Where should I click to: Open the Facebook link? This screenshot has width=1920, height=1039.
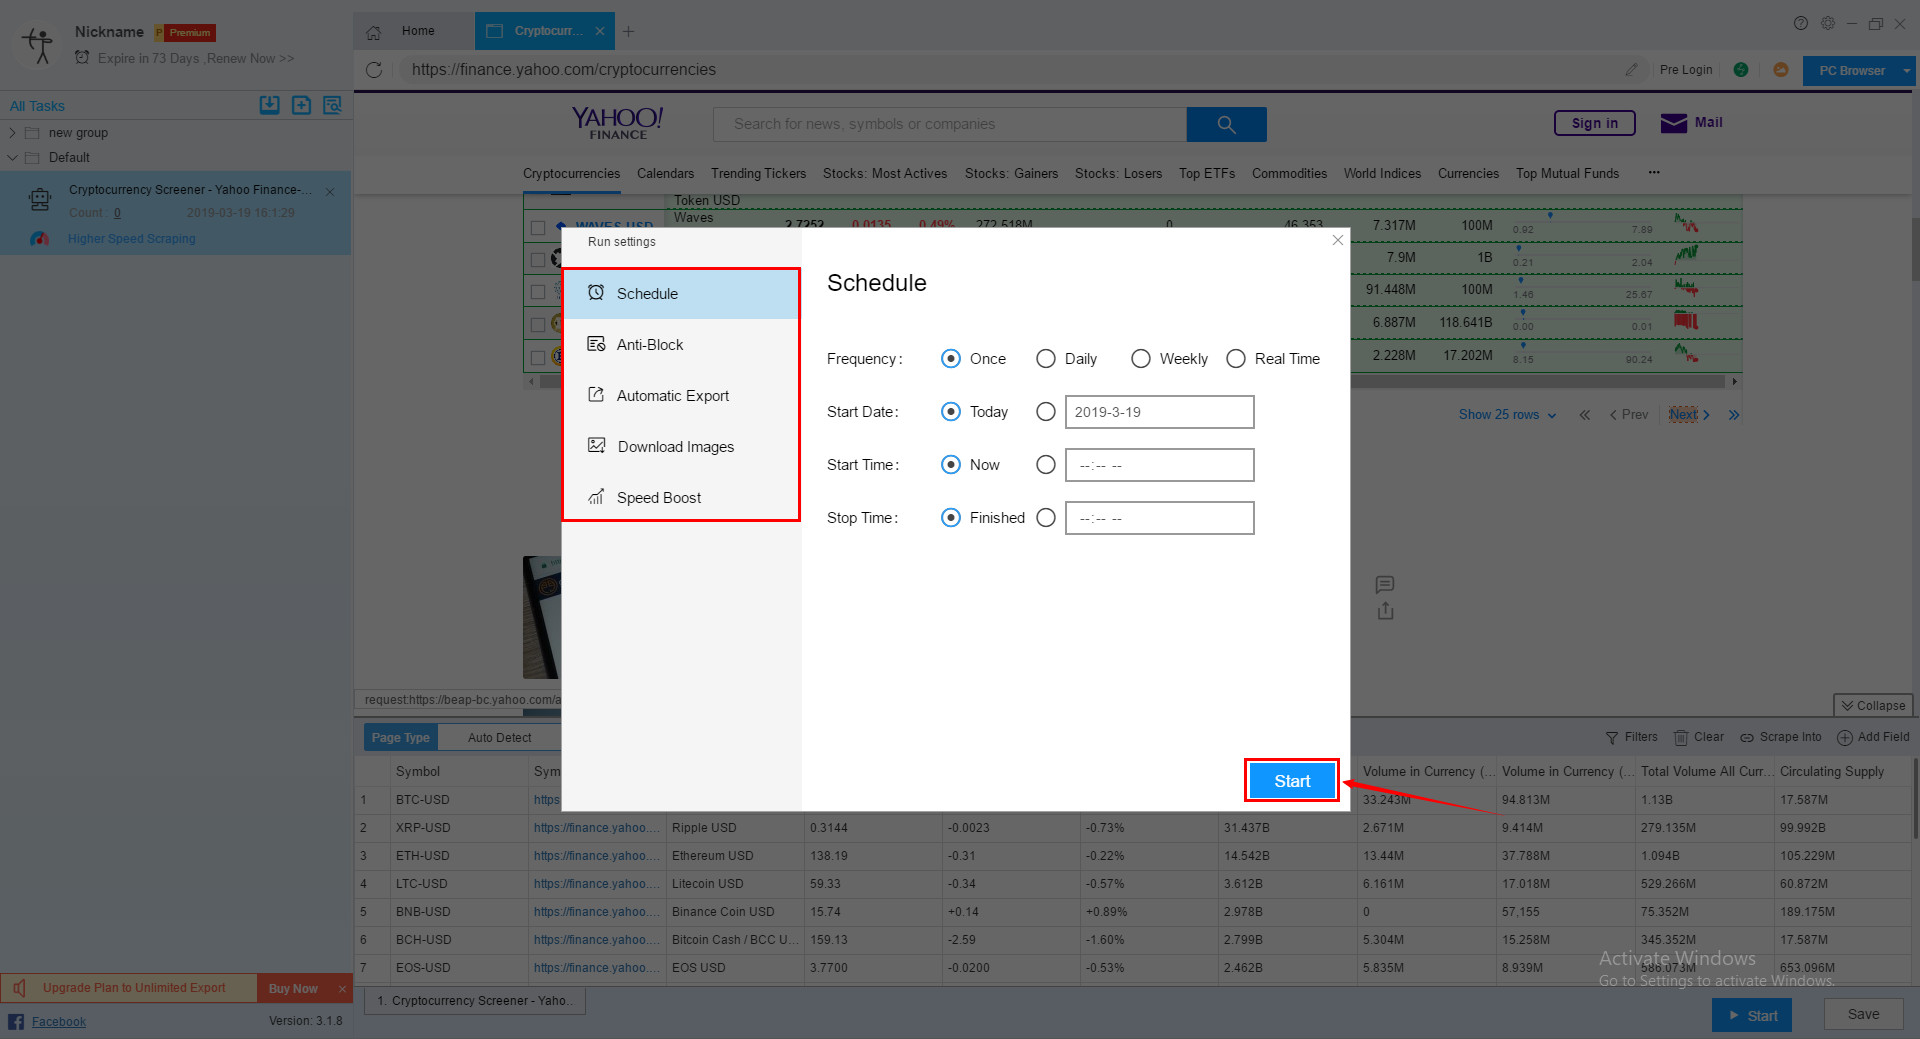pos(59,1022)
